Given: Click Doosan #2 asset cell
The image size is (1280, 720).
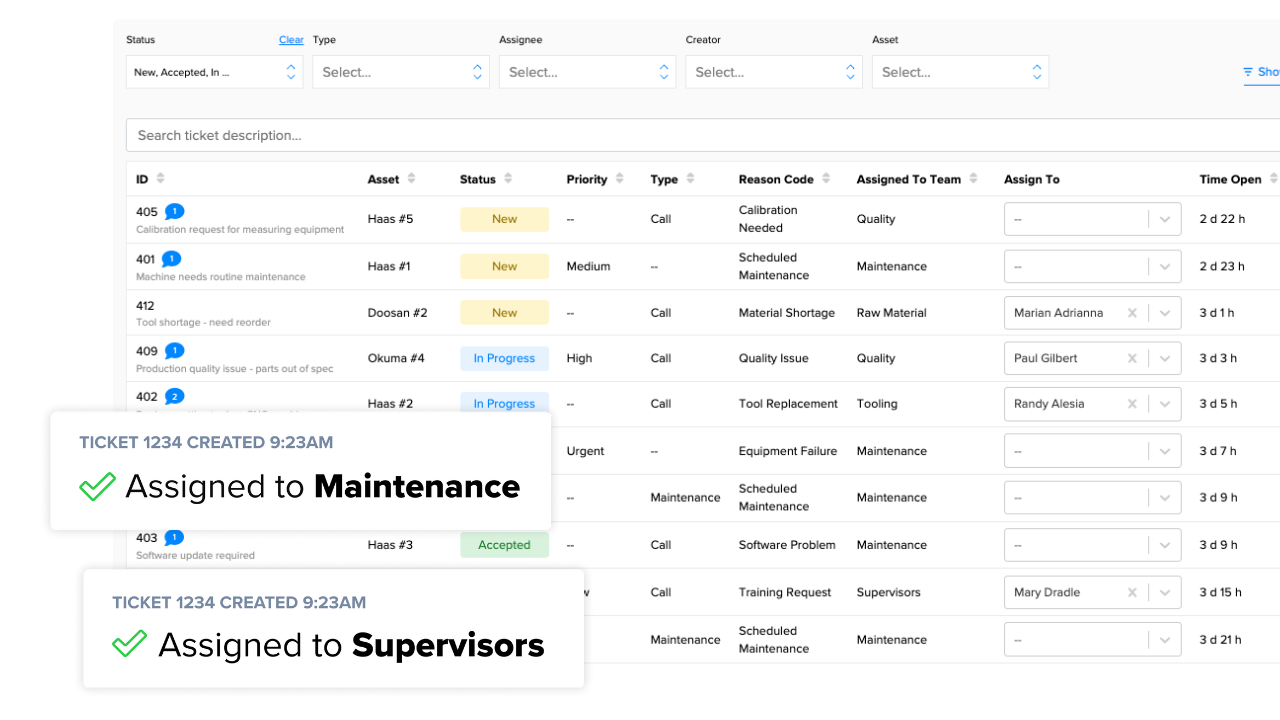Looking at the screenshot, I should (397, 313).
